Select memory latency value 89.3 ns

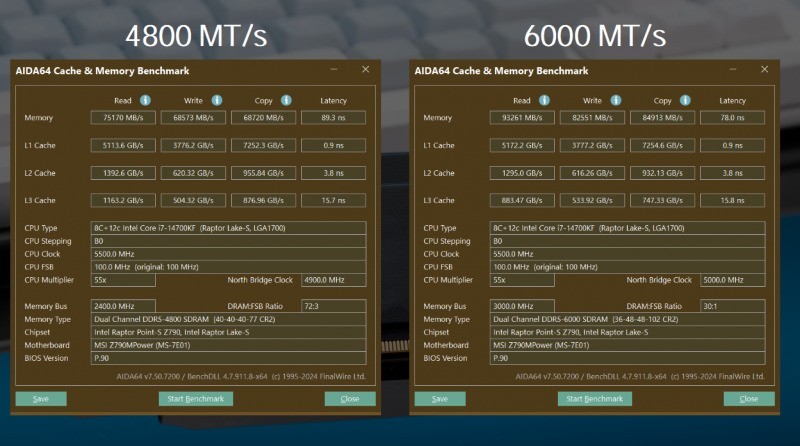pyautogui.click(x=333, y=117)
